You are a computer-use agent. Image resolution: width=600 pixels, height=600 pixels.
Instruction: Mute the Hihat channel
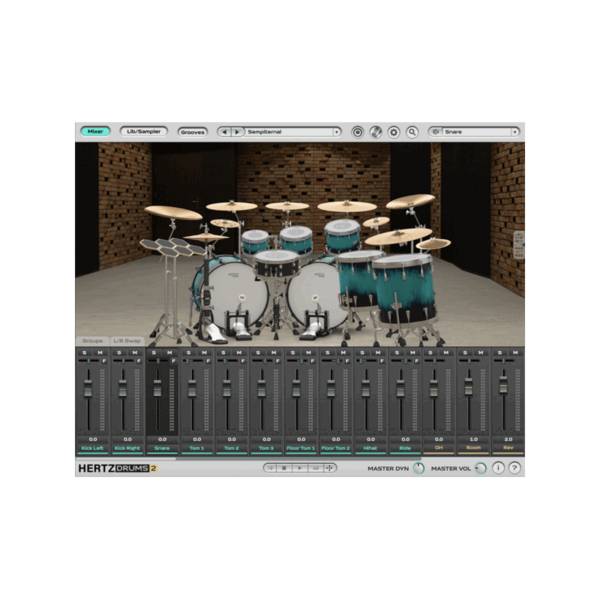(378, 352)
